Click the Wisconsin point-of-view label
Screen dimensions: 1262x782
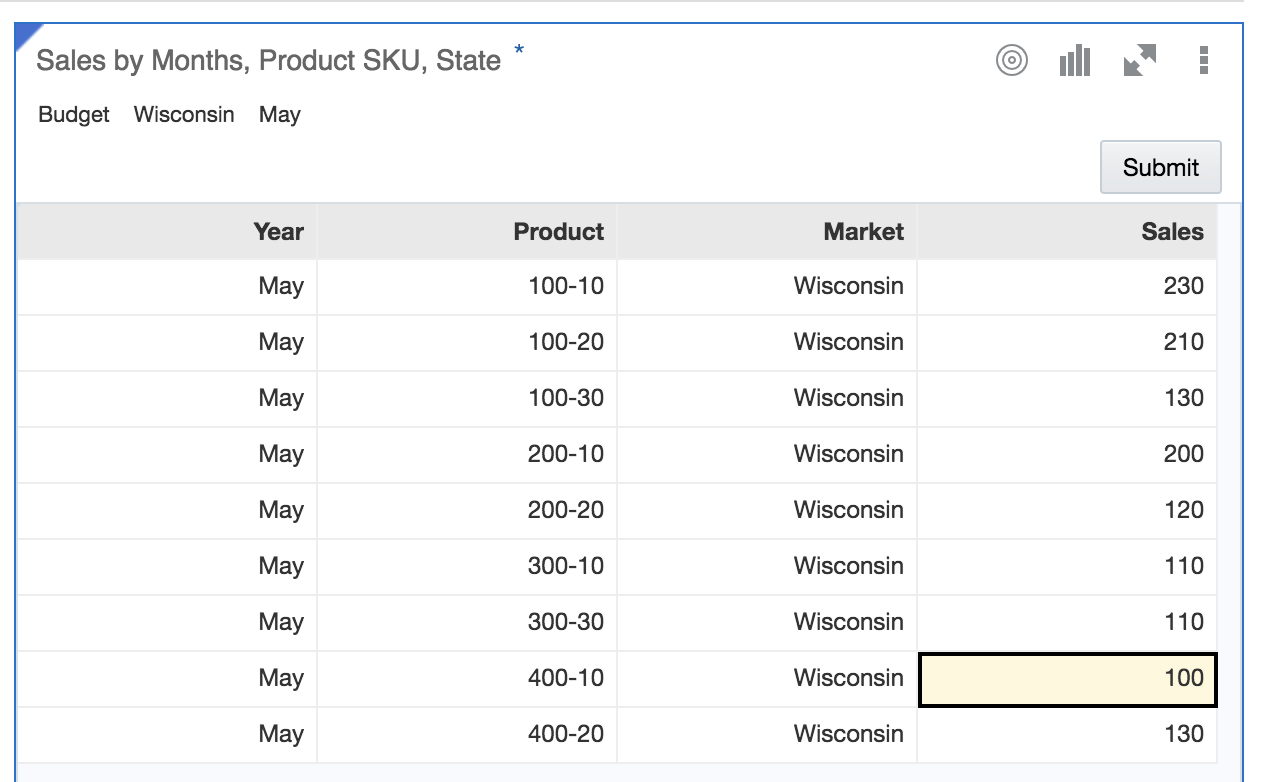pos(184,115)
